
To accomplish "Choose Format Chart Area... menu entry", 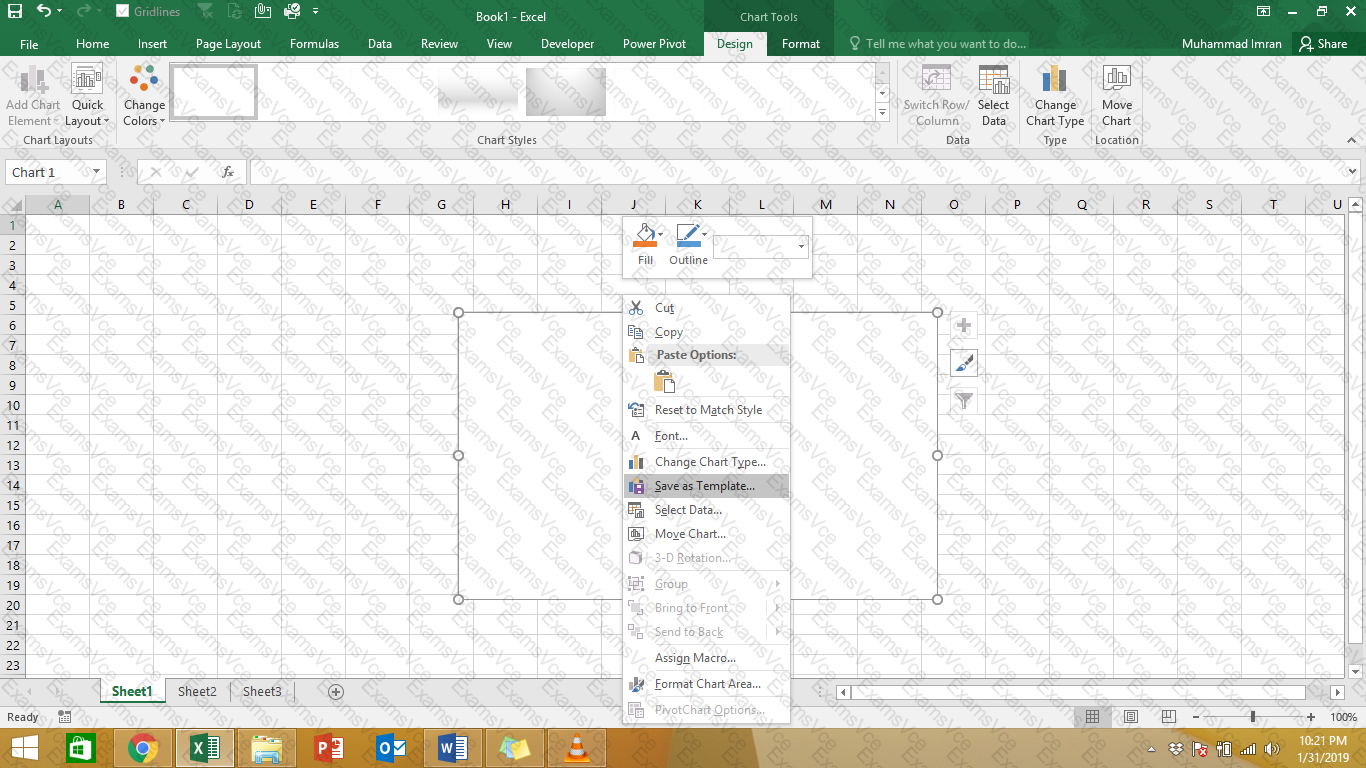I will pyautogui.click(x=707, y=684).
